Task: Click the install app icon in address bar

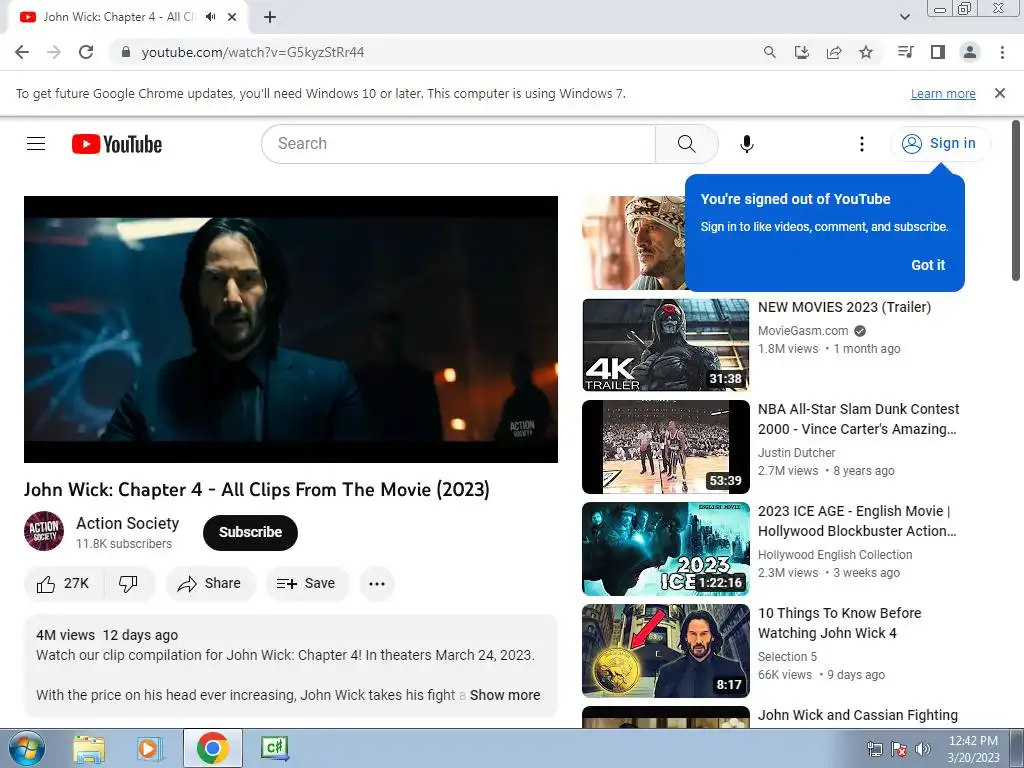Action: coord(802,52)
